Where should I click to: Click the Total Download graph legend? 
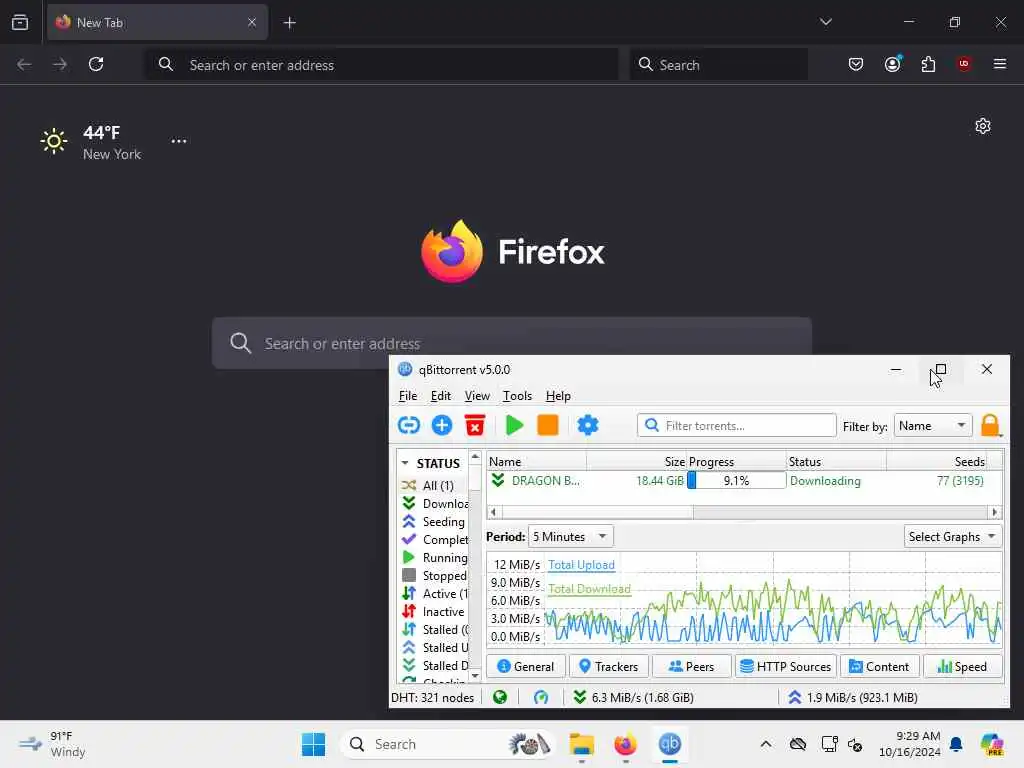[x=589, y=589]
